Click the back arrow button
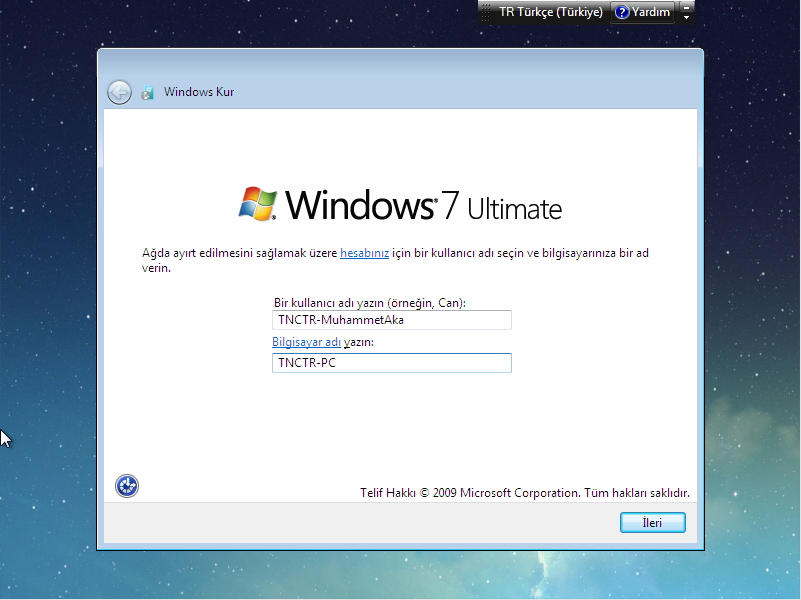This screenshot has height=600, width=801. [x=119, y=92]
